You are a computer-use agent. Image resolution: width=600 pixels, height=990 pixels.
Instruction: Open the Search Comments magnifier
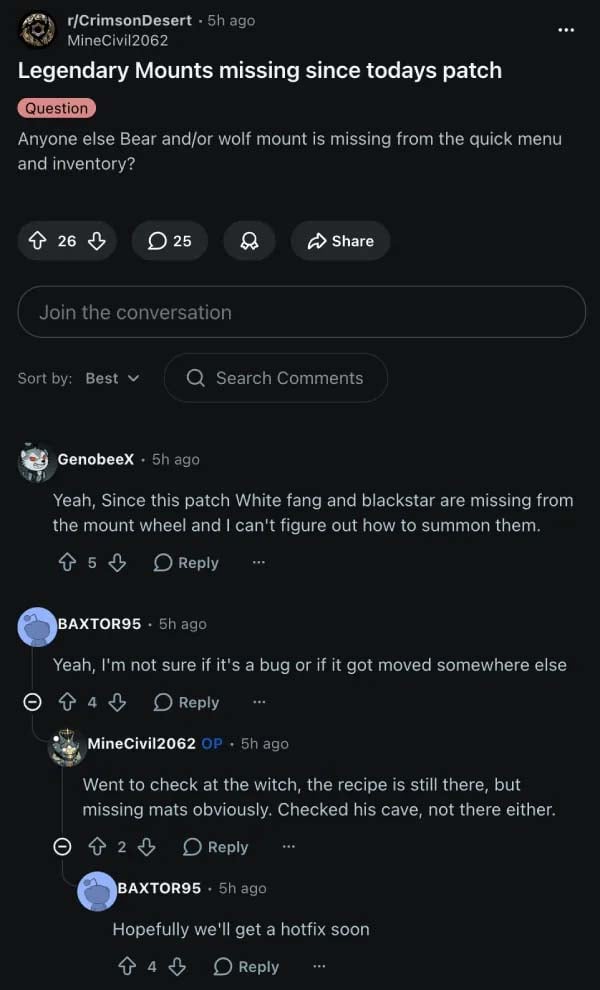(x=196, y=378)
